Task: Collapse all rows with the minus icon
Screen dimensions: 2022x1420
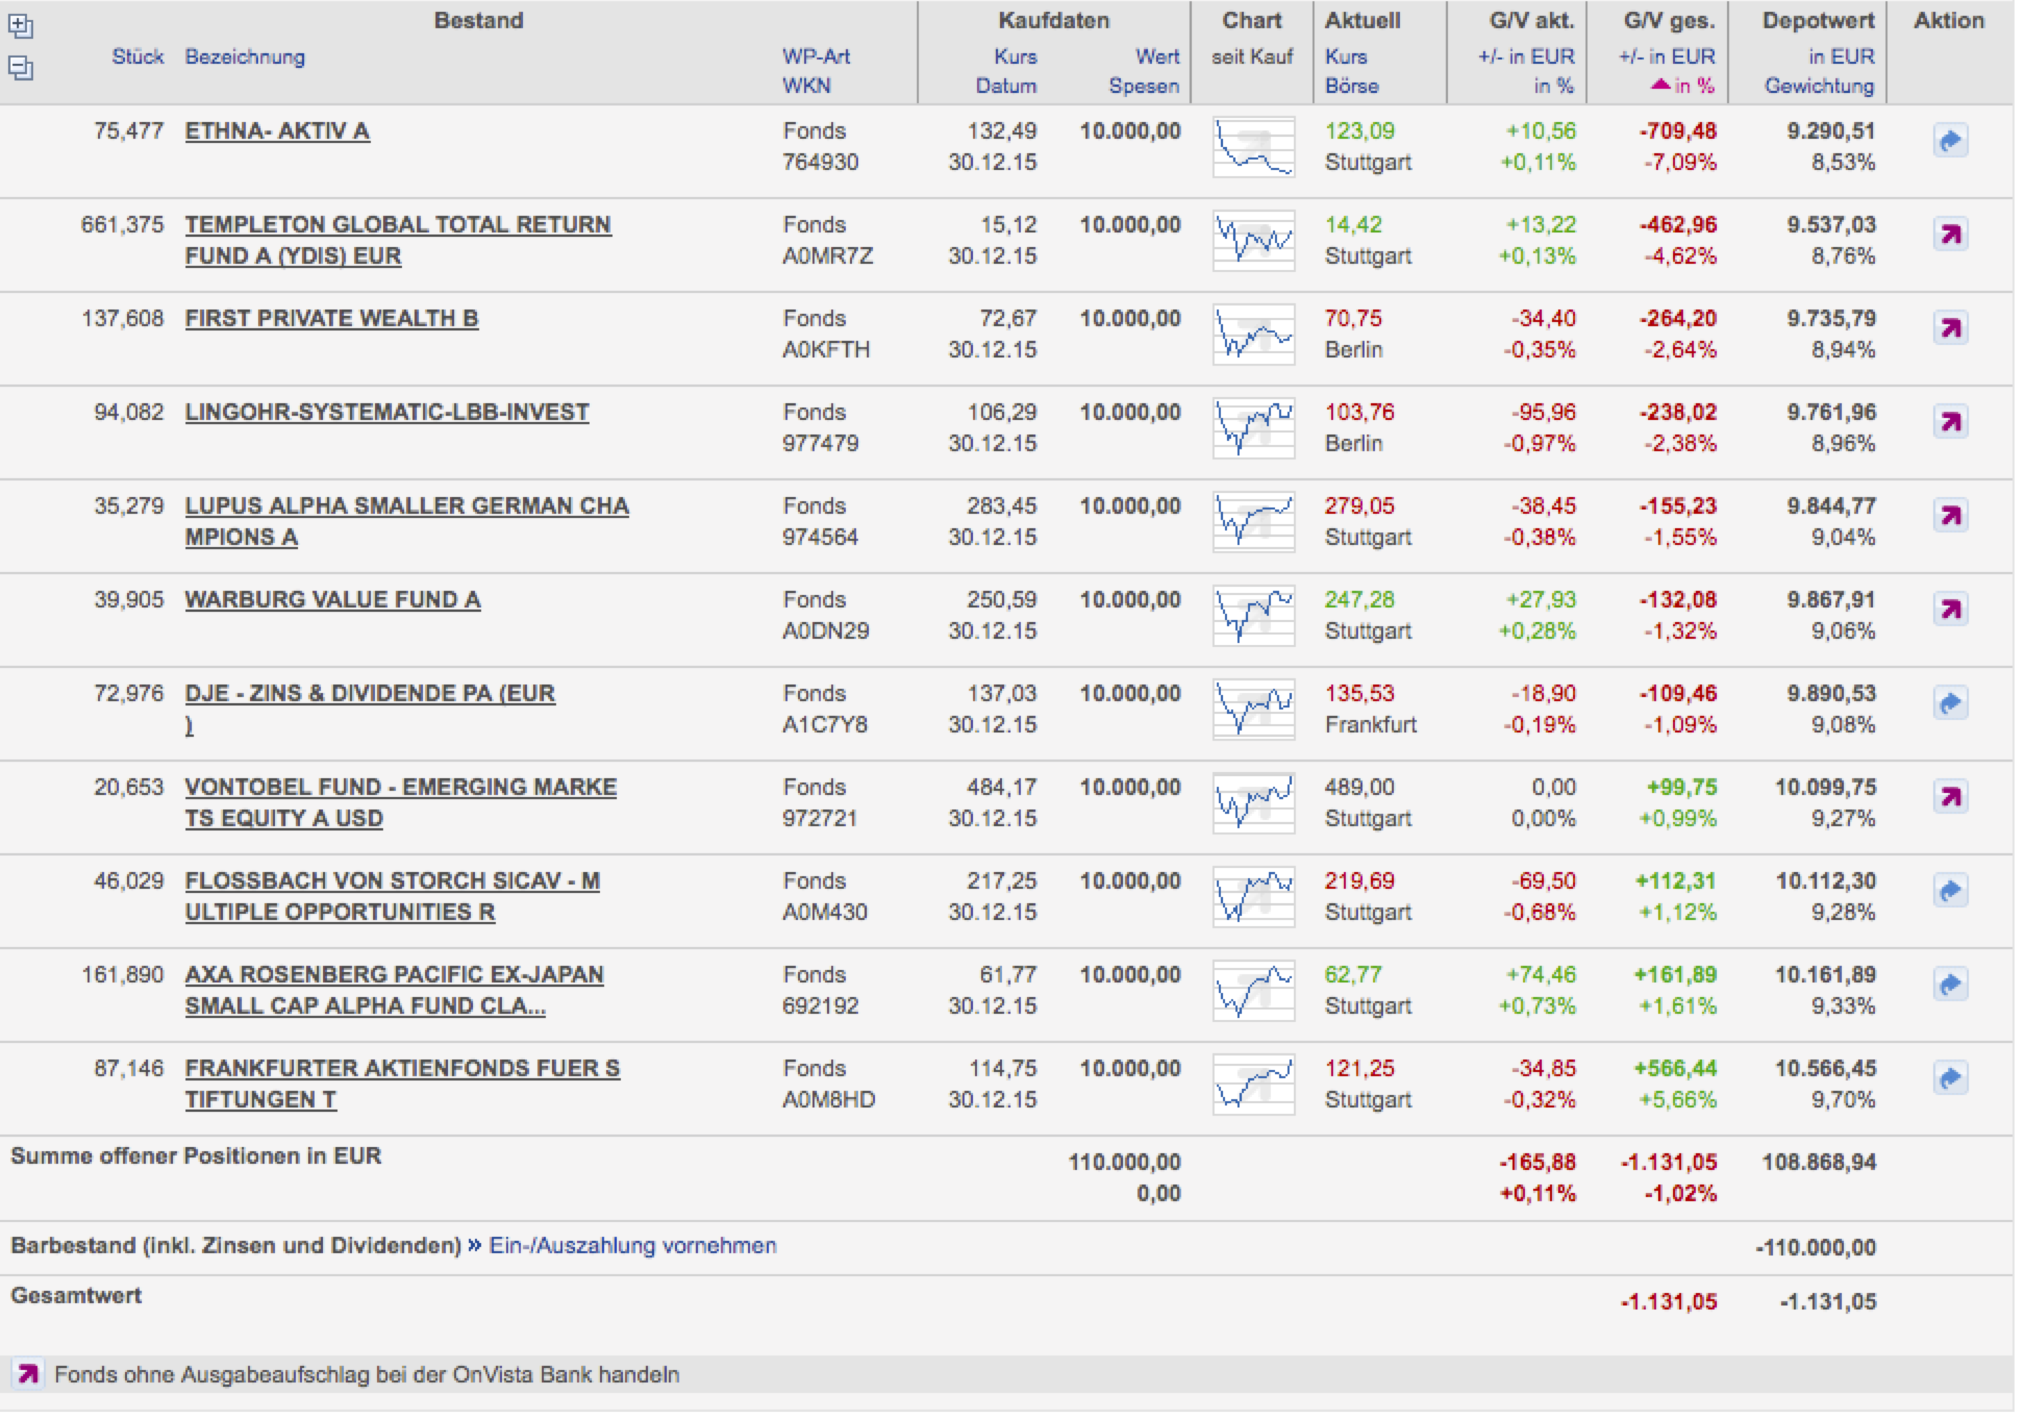Action: click(21, 68)
